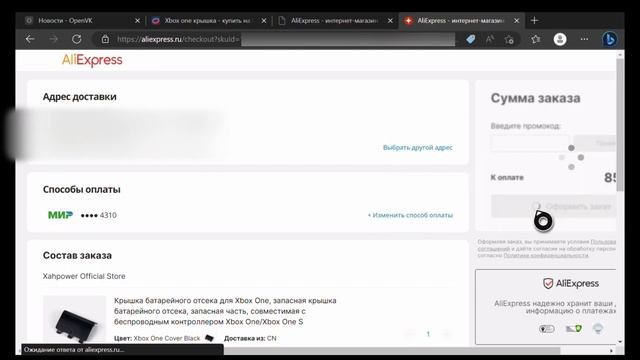Click Изменить способ оплаты link
The image size is (640, 360).
[410, 215]
